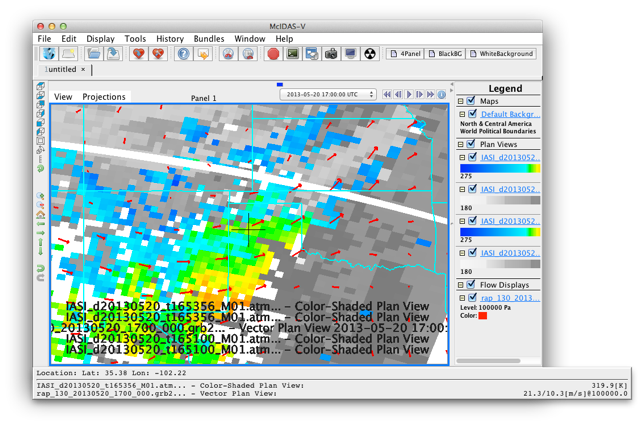Open the Projections menu
Image resolution: width=640 pixels, height=426 pixels.
tap(104, 97)
